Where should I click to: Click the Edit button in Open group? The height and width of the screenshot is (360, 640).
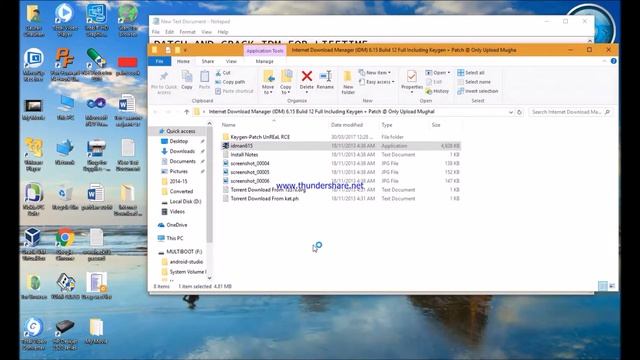pos(434,82)
